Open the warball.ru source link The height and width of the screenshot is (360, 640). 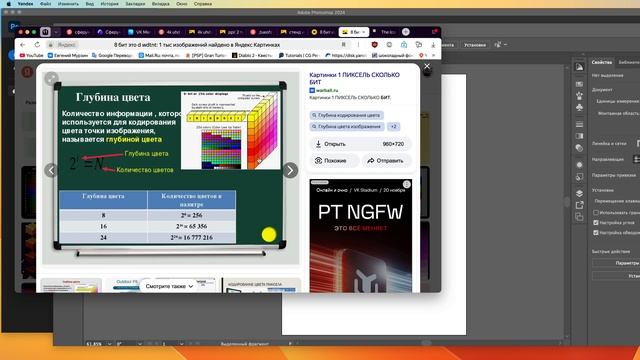[327, 90]
